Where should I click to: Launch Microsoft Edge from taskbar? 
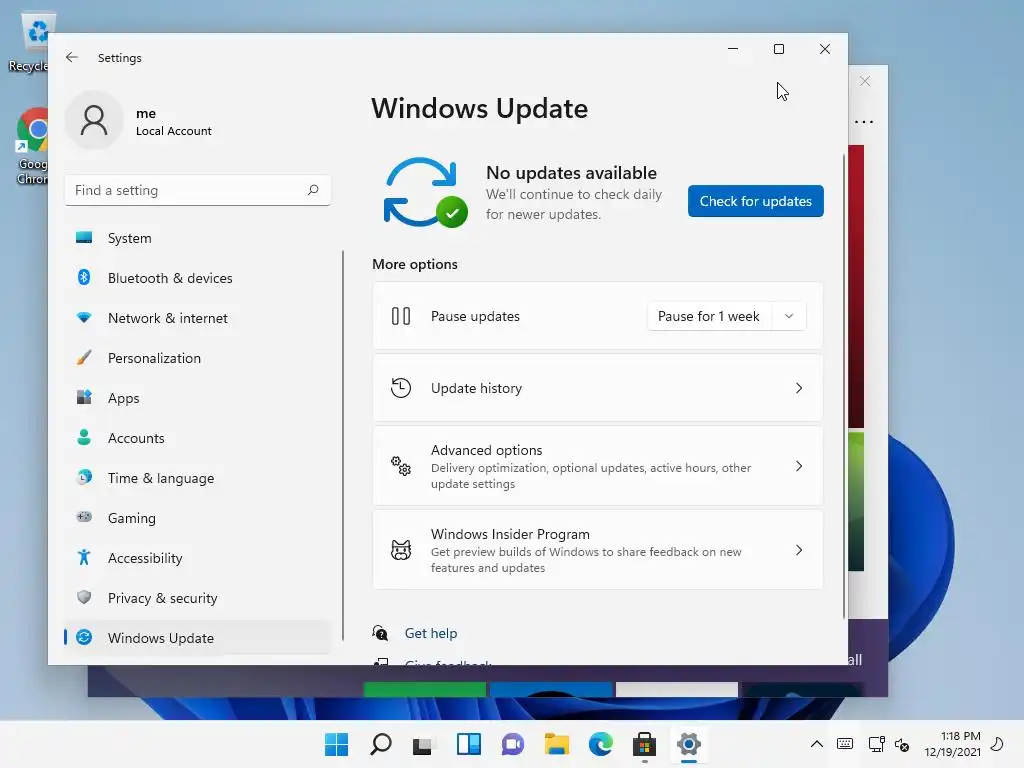click(601, 744)
